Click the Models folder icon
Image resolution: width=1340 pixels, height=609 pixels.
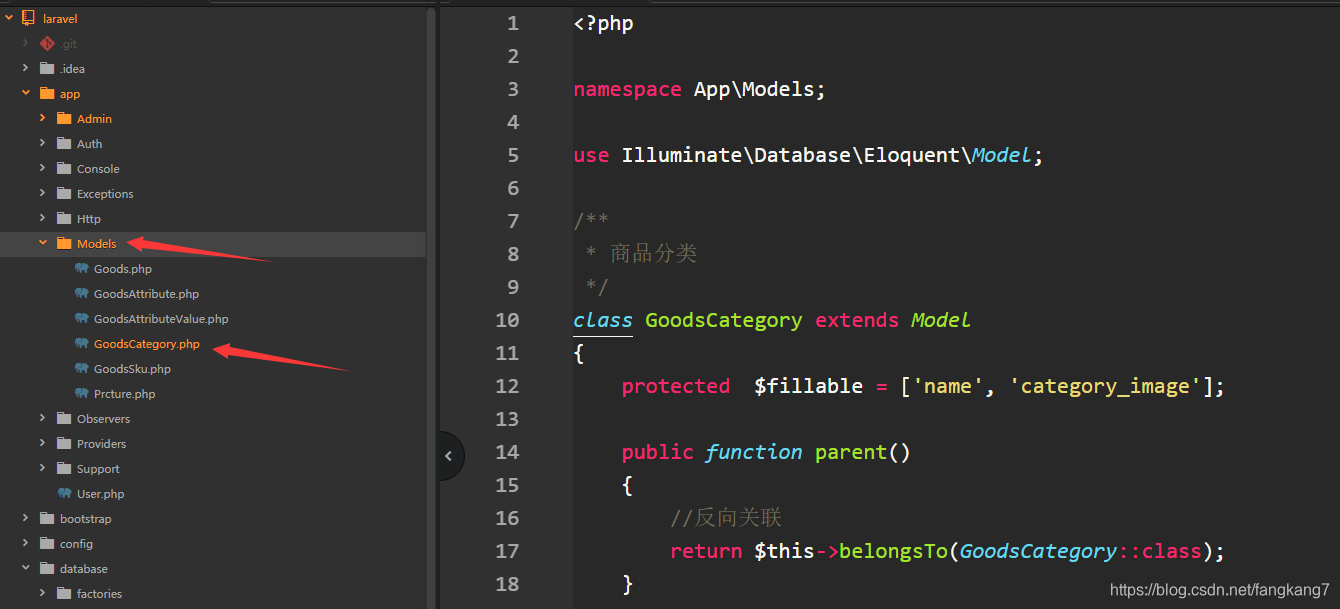(x=64, y=244)
